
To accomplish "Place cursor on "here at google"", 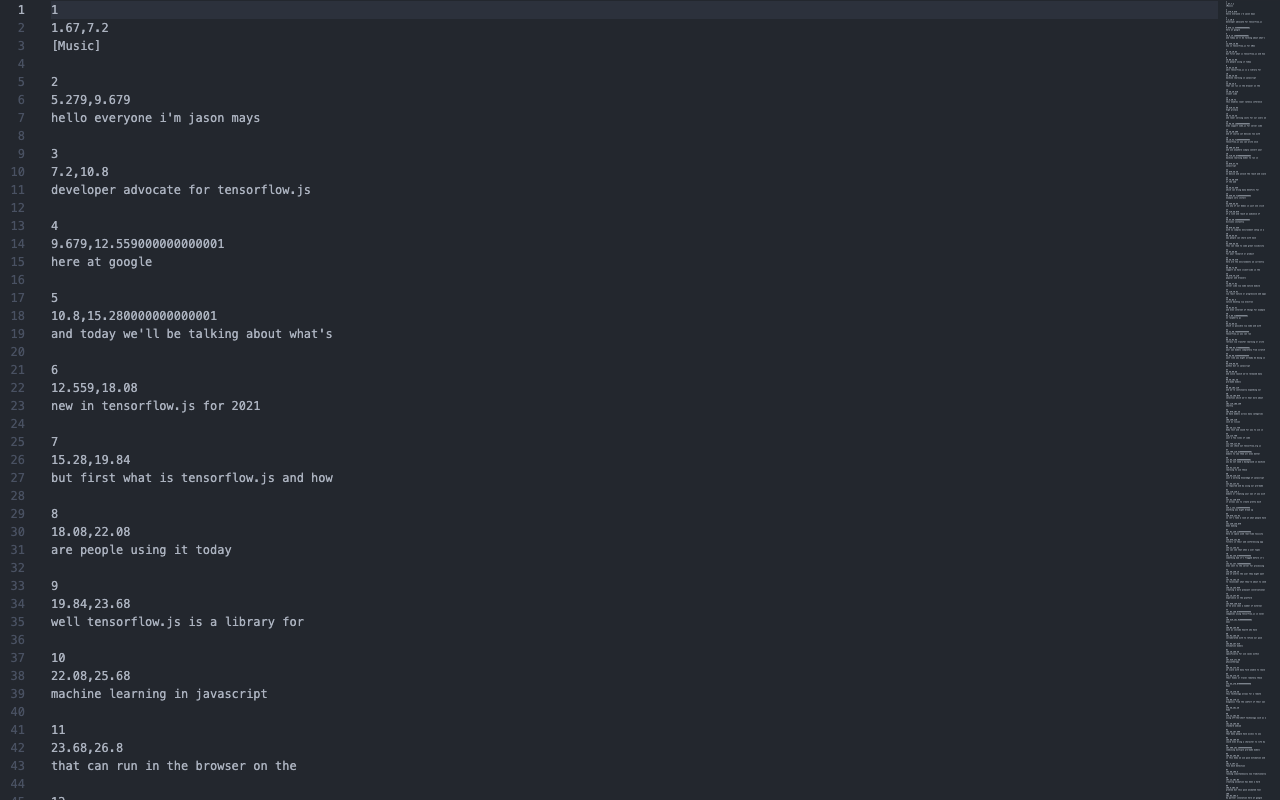I will 101,262.
